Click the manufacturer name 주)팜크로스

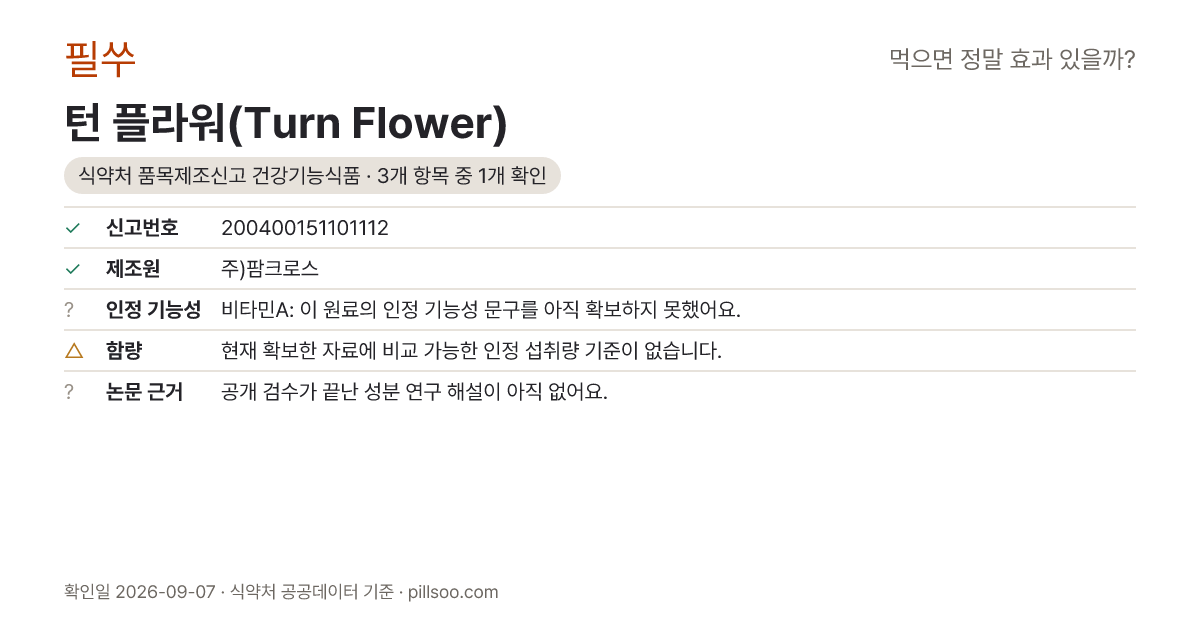pyautogui.click(x=270, y=269)
